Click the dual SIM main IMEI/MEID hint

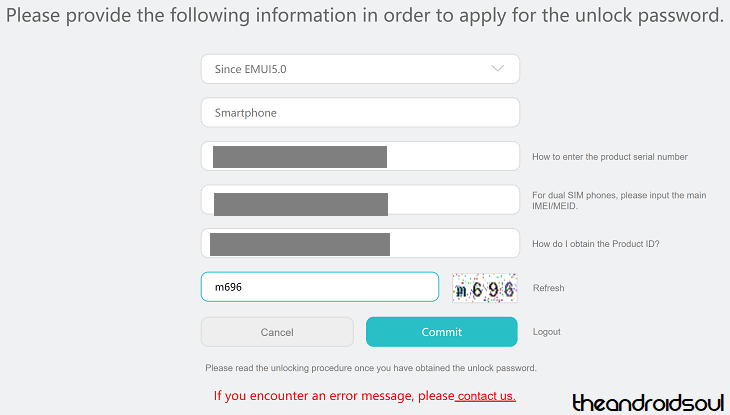[x=619, y=201]
